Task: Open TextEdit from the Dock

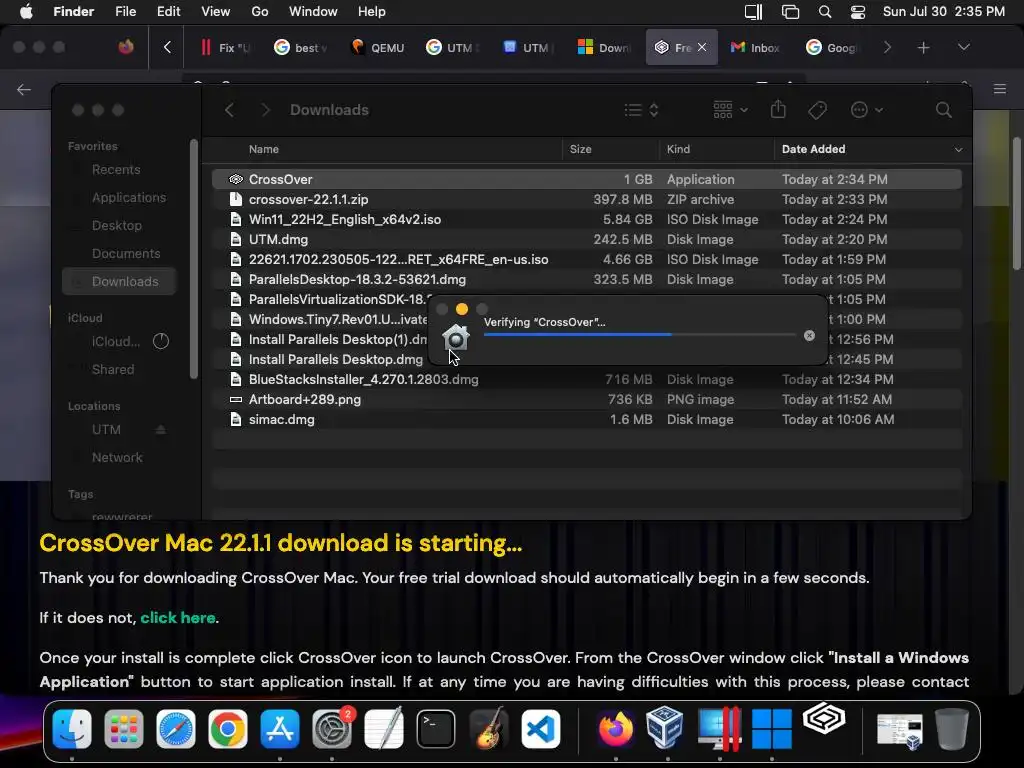Action: pyautogui.click(x=383, y=729)
